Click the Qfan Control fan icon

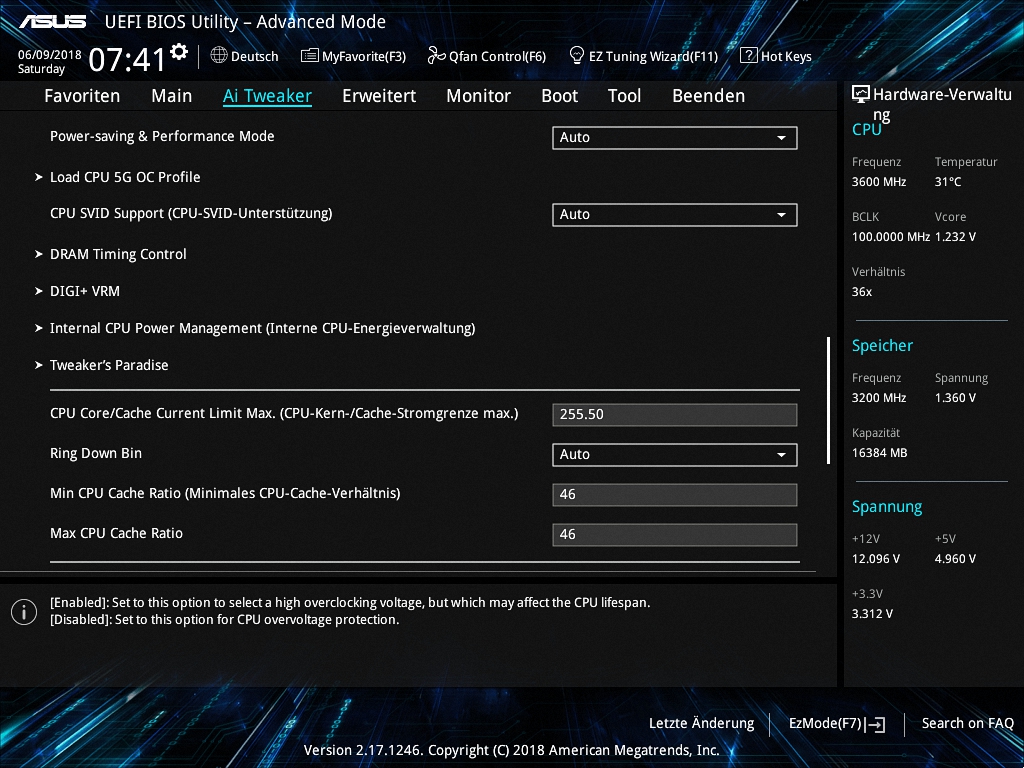click(x=436, y=56)
